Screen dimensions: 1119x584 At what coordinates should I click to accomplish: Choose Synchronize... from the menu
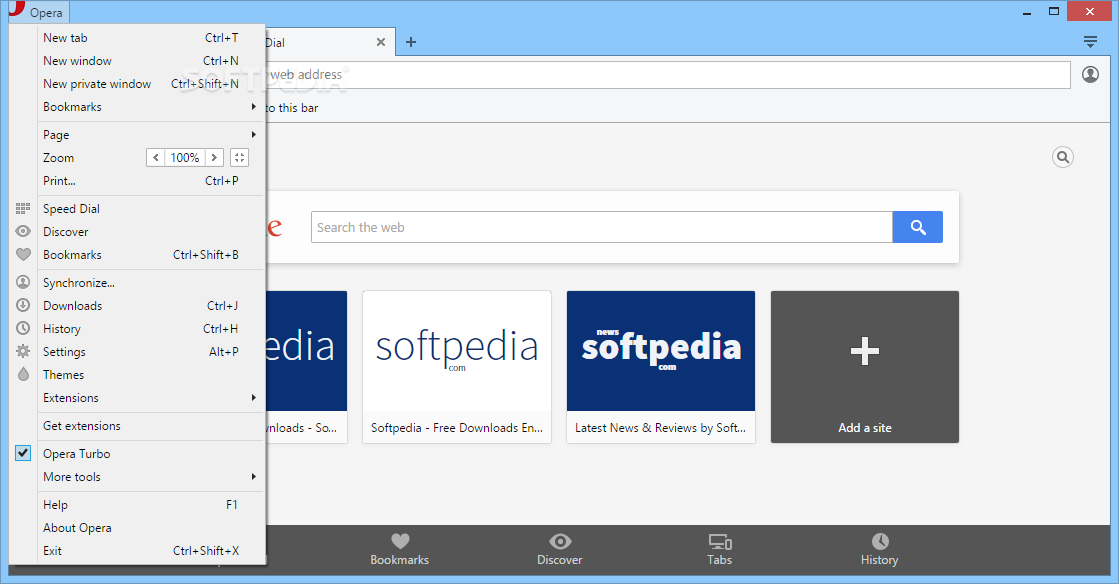[151, 283]
